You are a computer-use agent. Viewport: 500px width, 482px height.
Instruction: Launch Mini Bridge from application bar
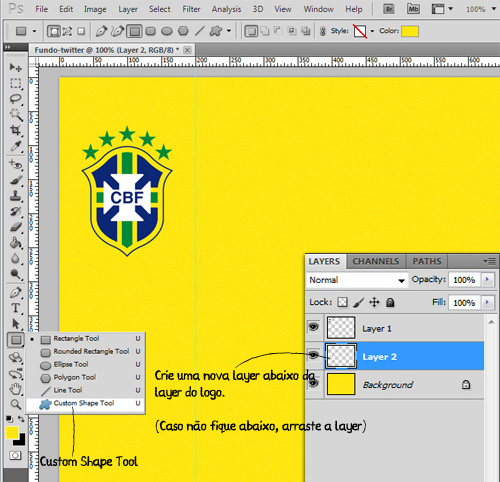click(x=413, y=9)
